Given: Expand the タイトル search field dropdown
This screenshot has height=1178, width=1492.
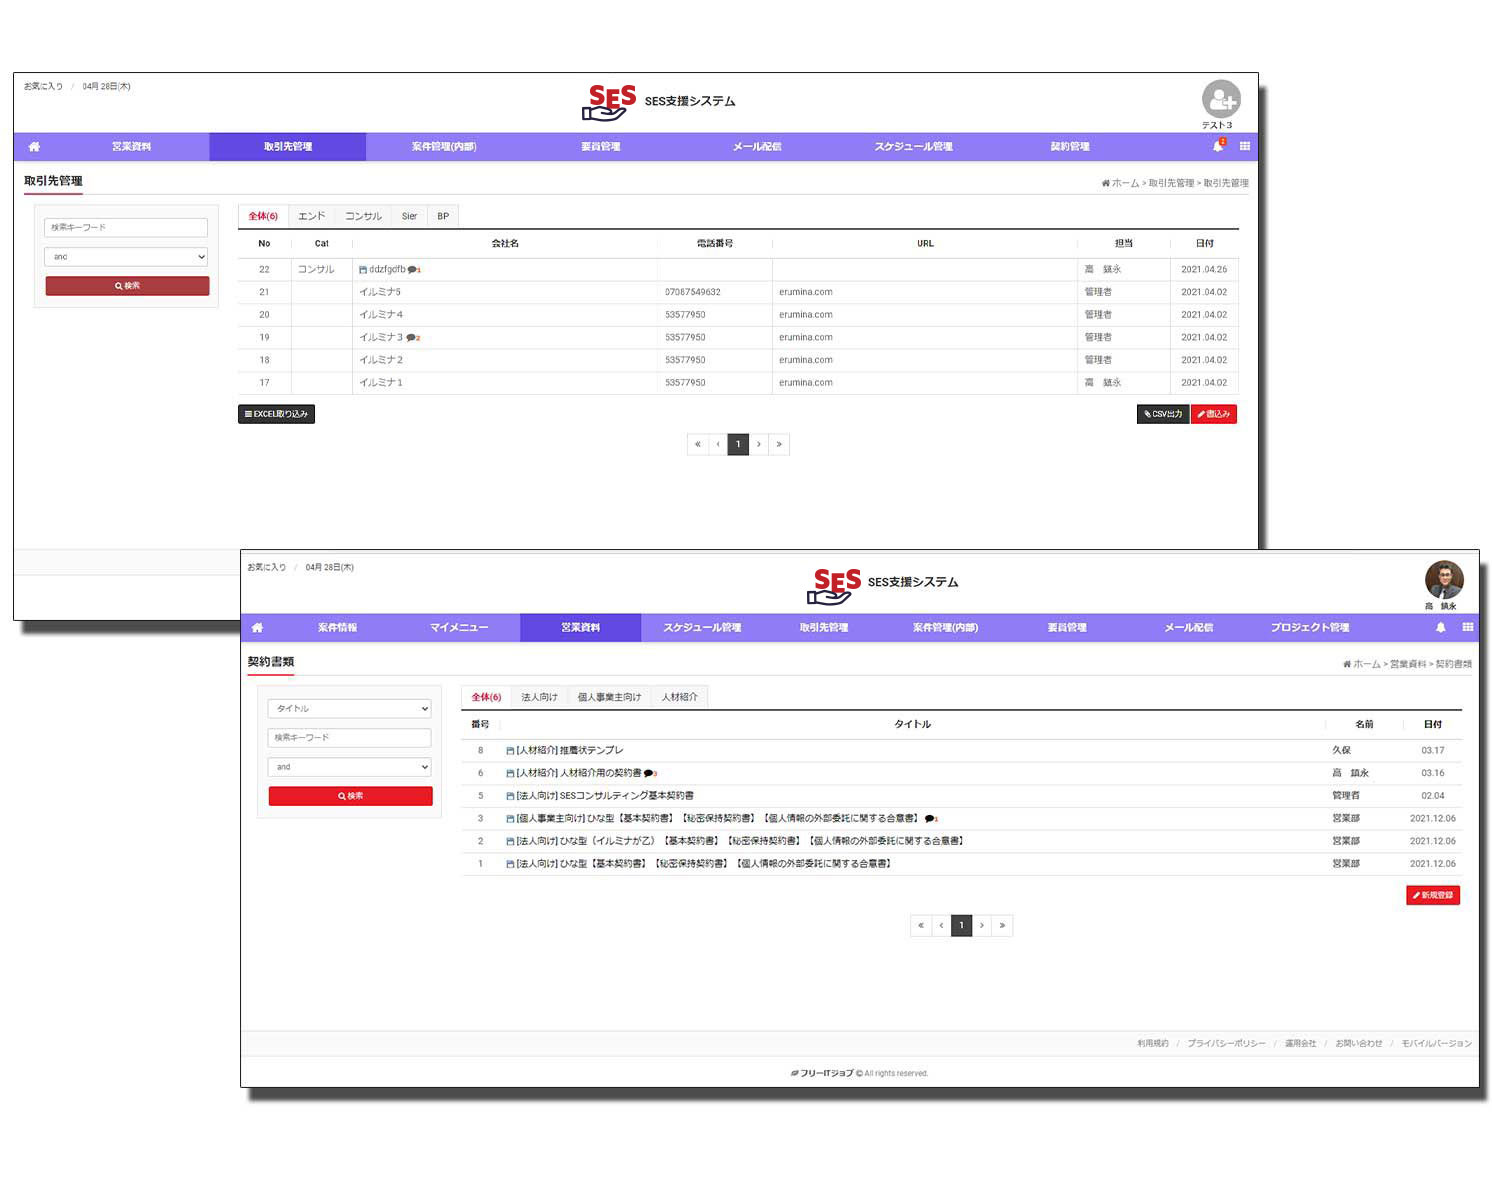Looking at the screenshot, I should click(349, 708).
